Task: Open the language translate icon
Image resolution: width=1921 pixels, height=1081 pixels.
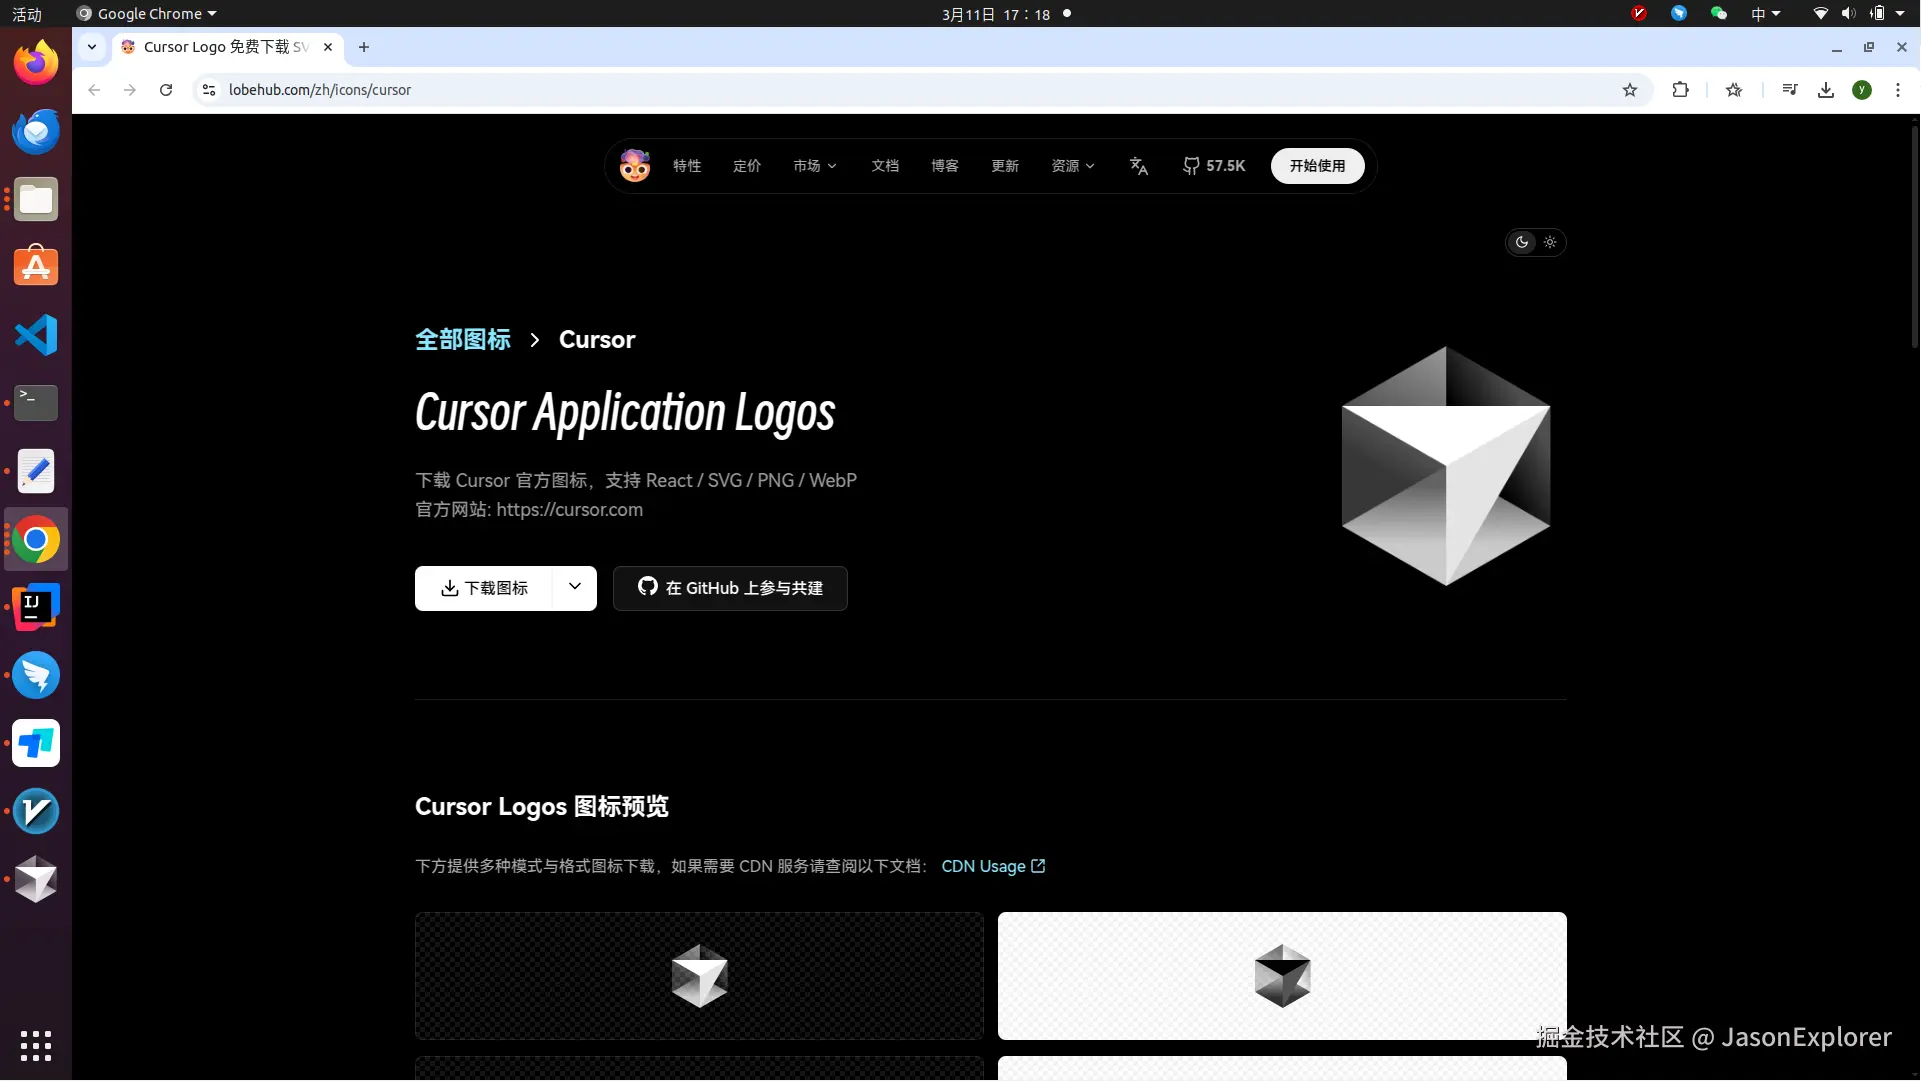Action: [1138, 166]
